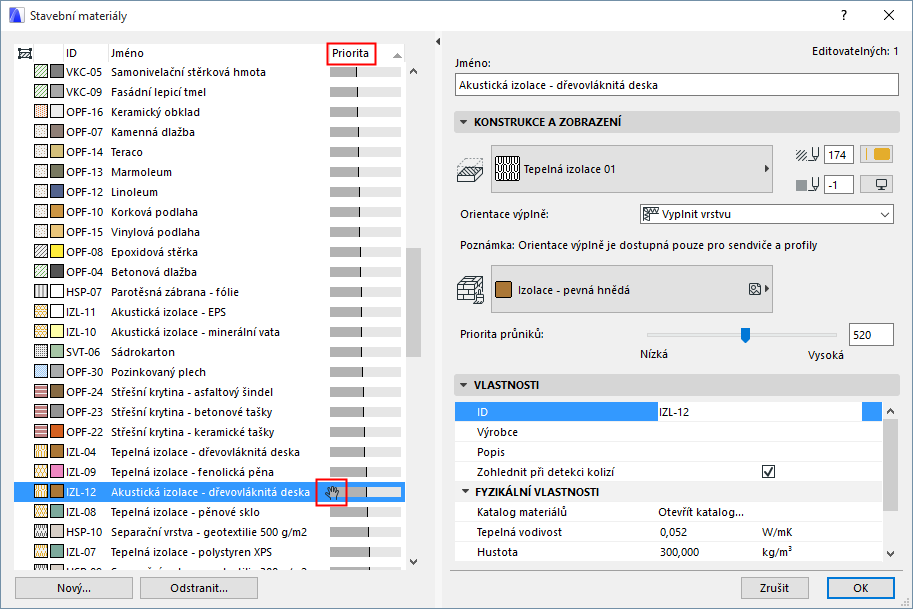Collapse the KONSTRUKCE A ZOBRAZENÍ panel

click(463, 122)
